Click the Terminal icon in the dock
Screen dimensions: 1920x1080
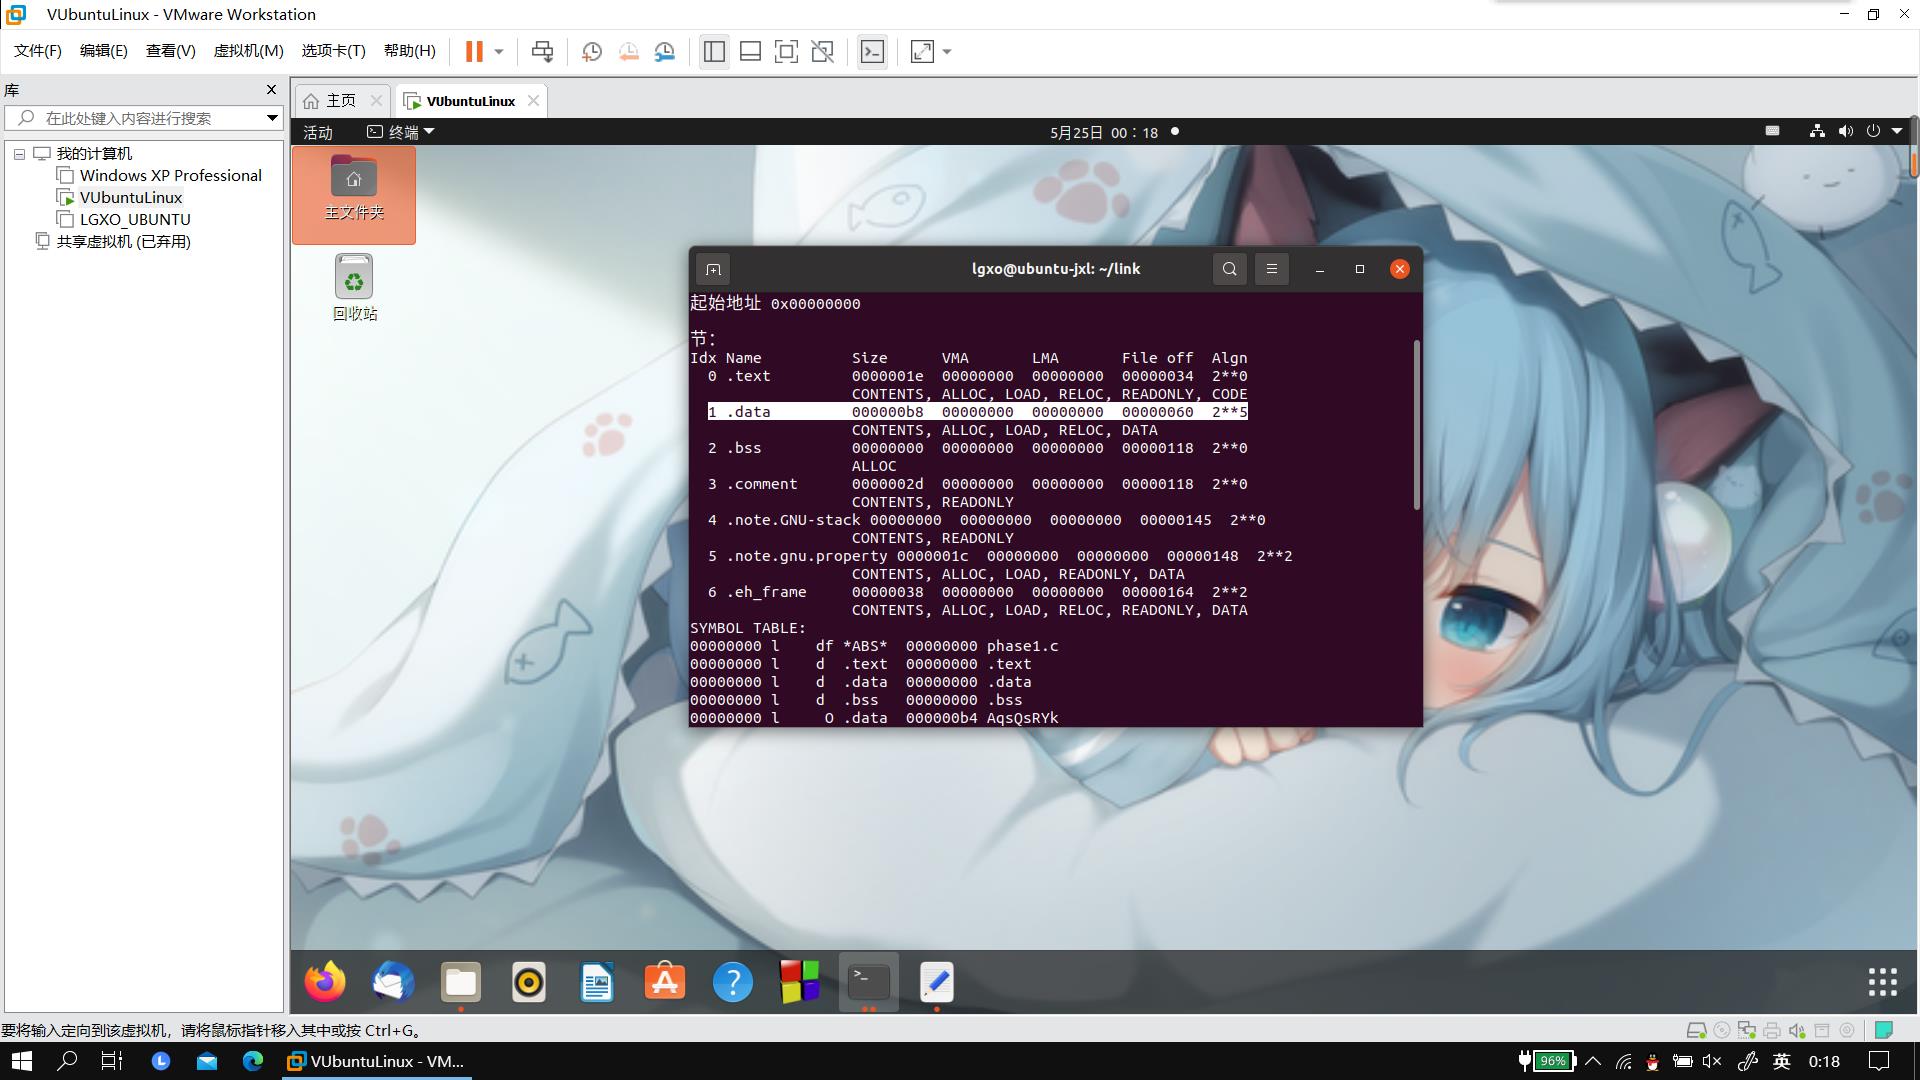[869, 982]
